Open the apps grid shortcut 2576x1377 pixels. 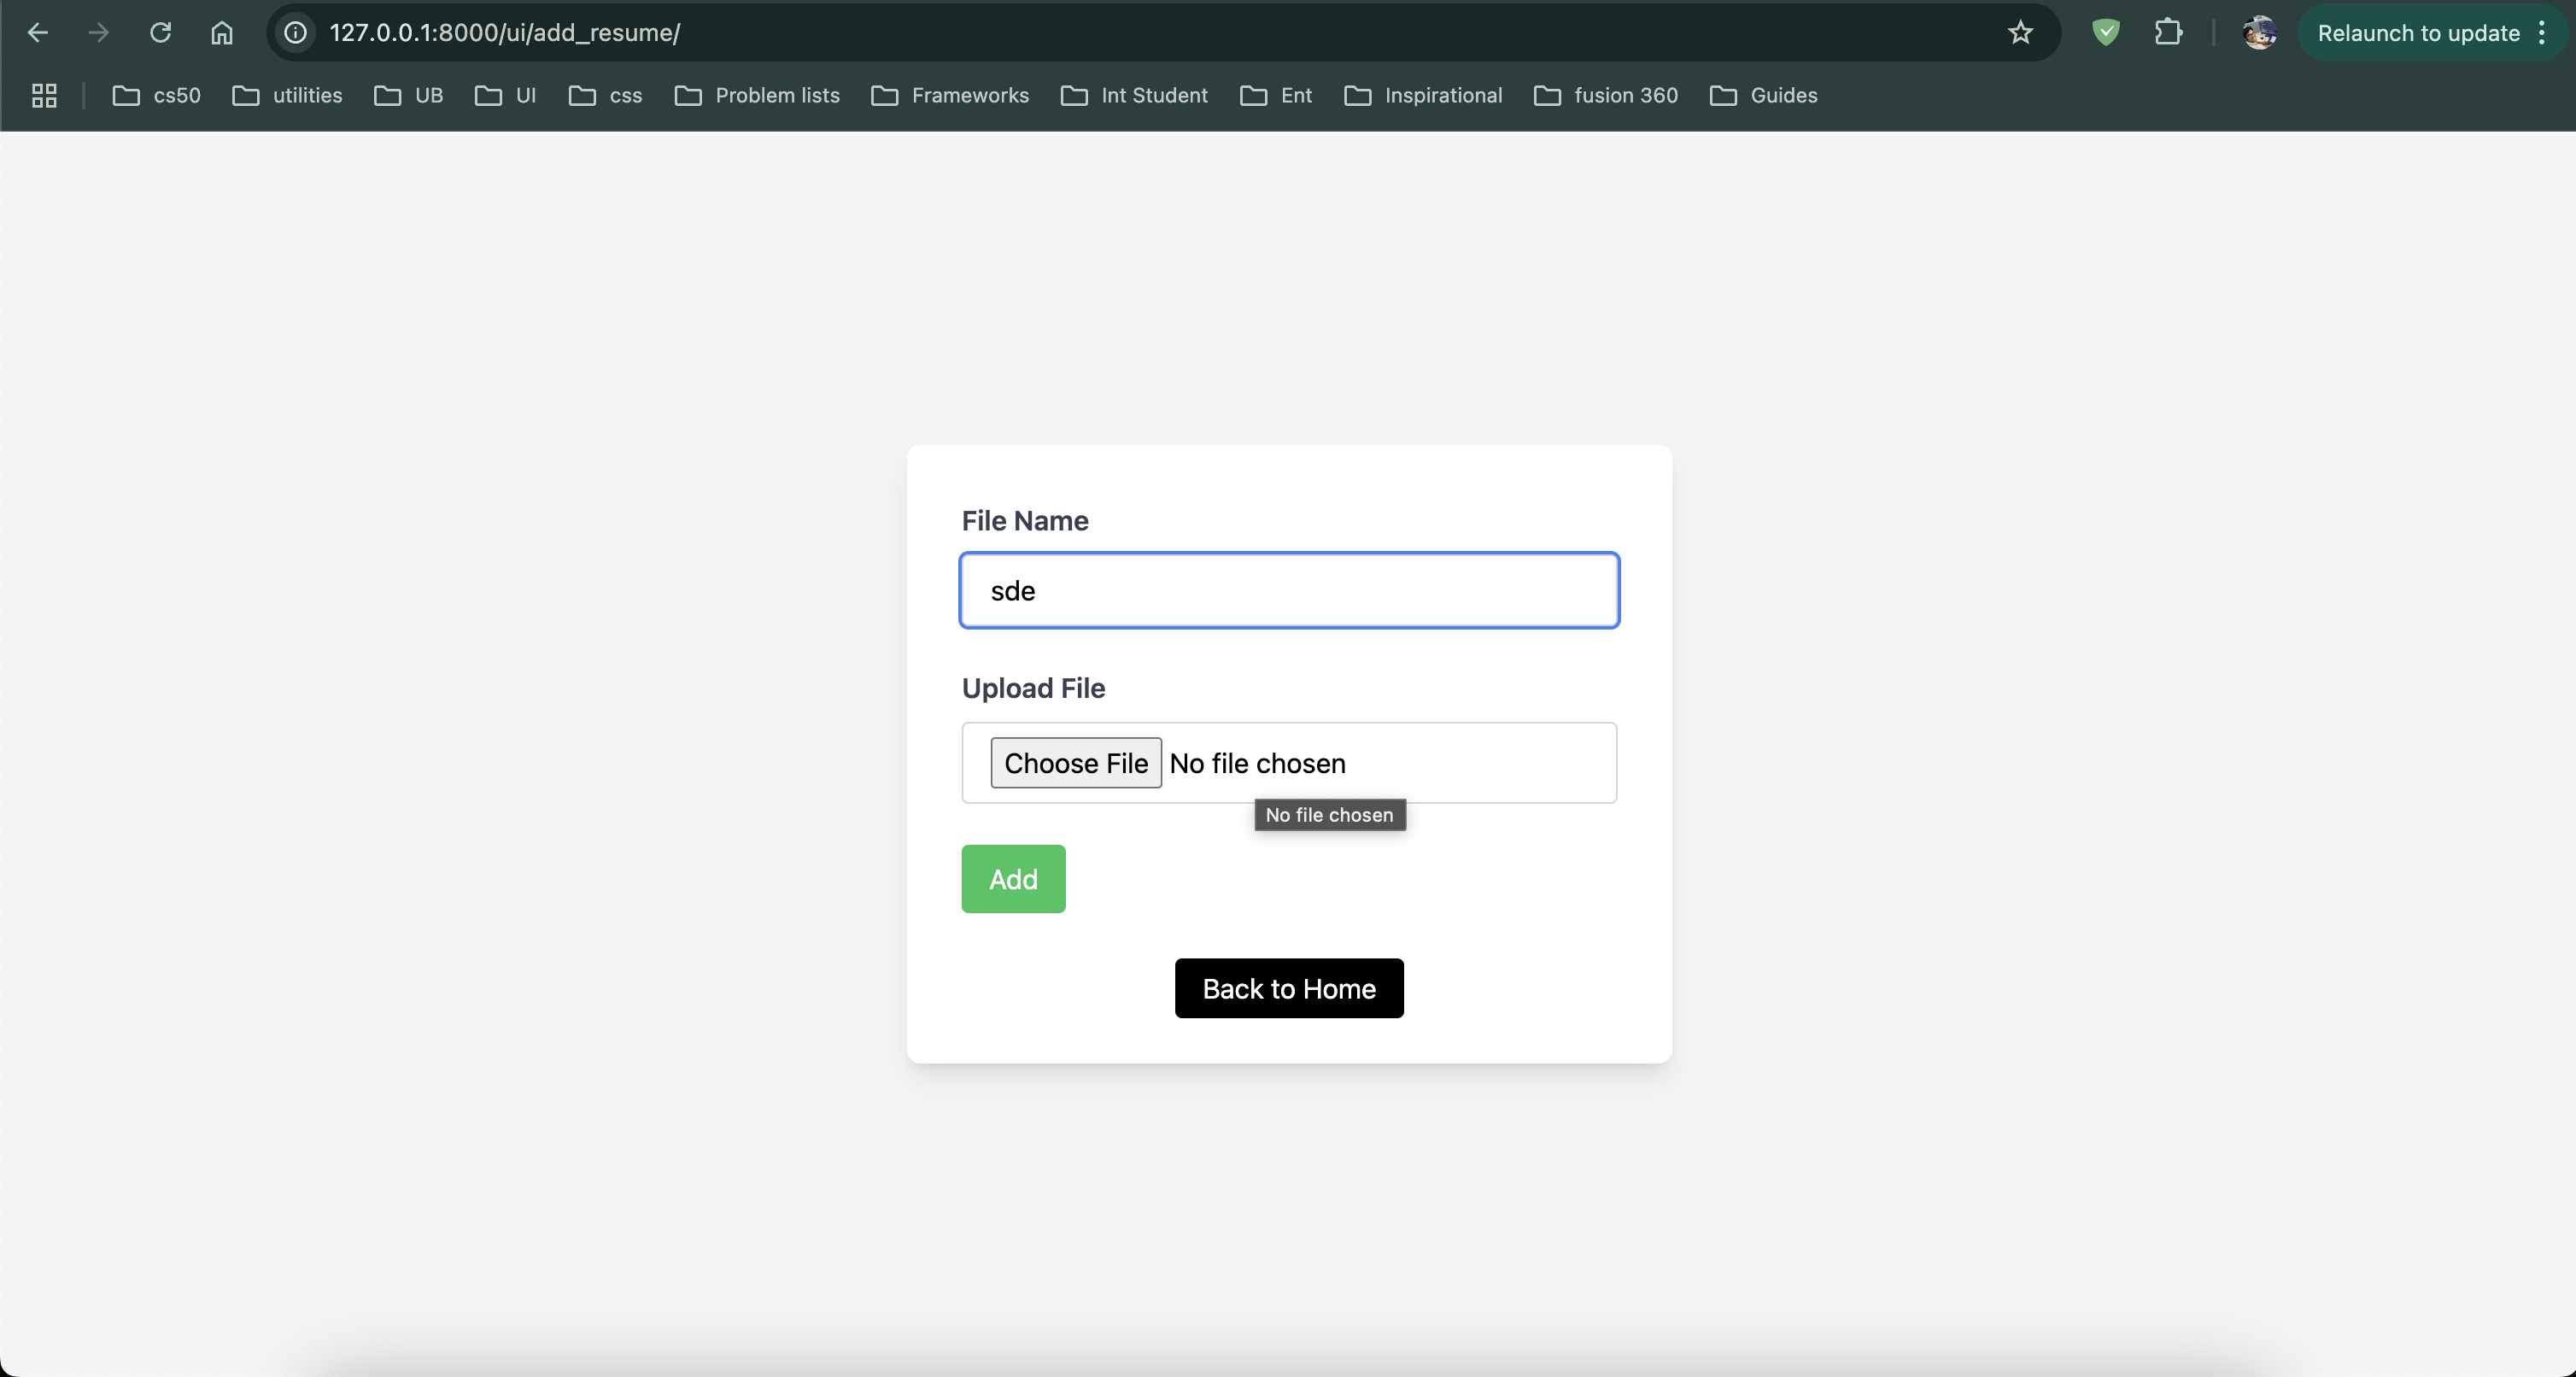click(44, 96)
